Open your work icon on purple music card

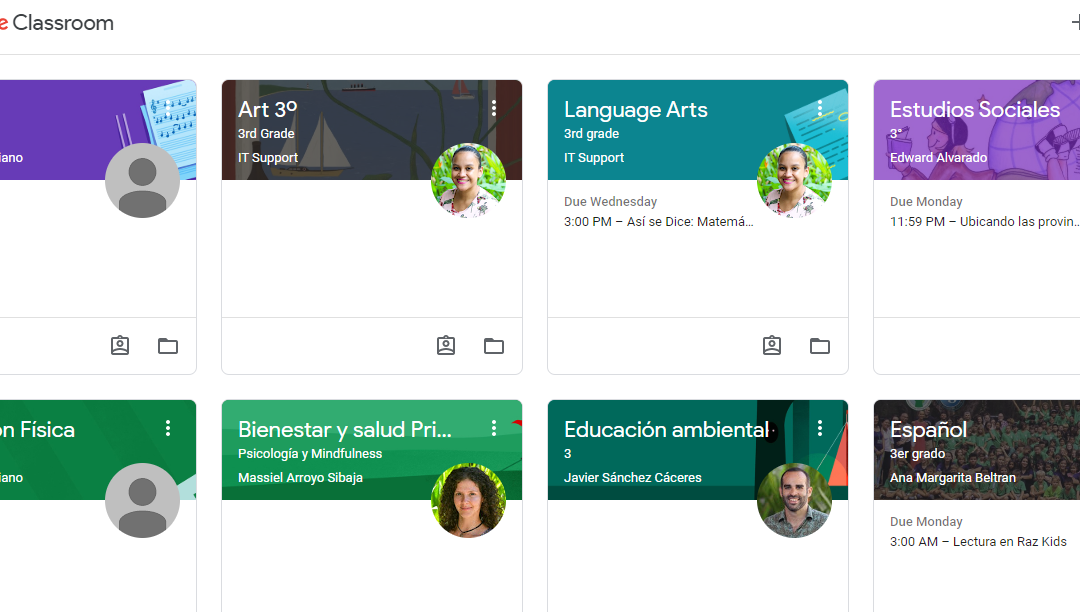(120, 346)
